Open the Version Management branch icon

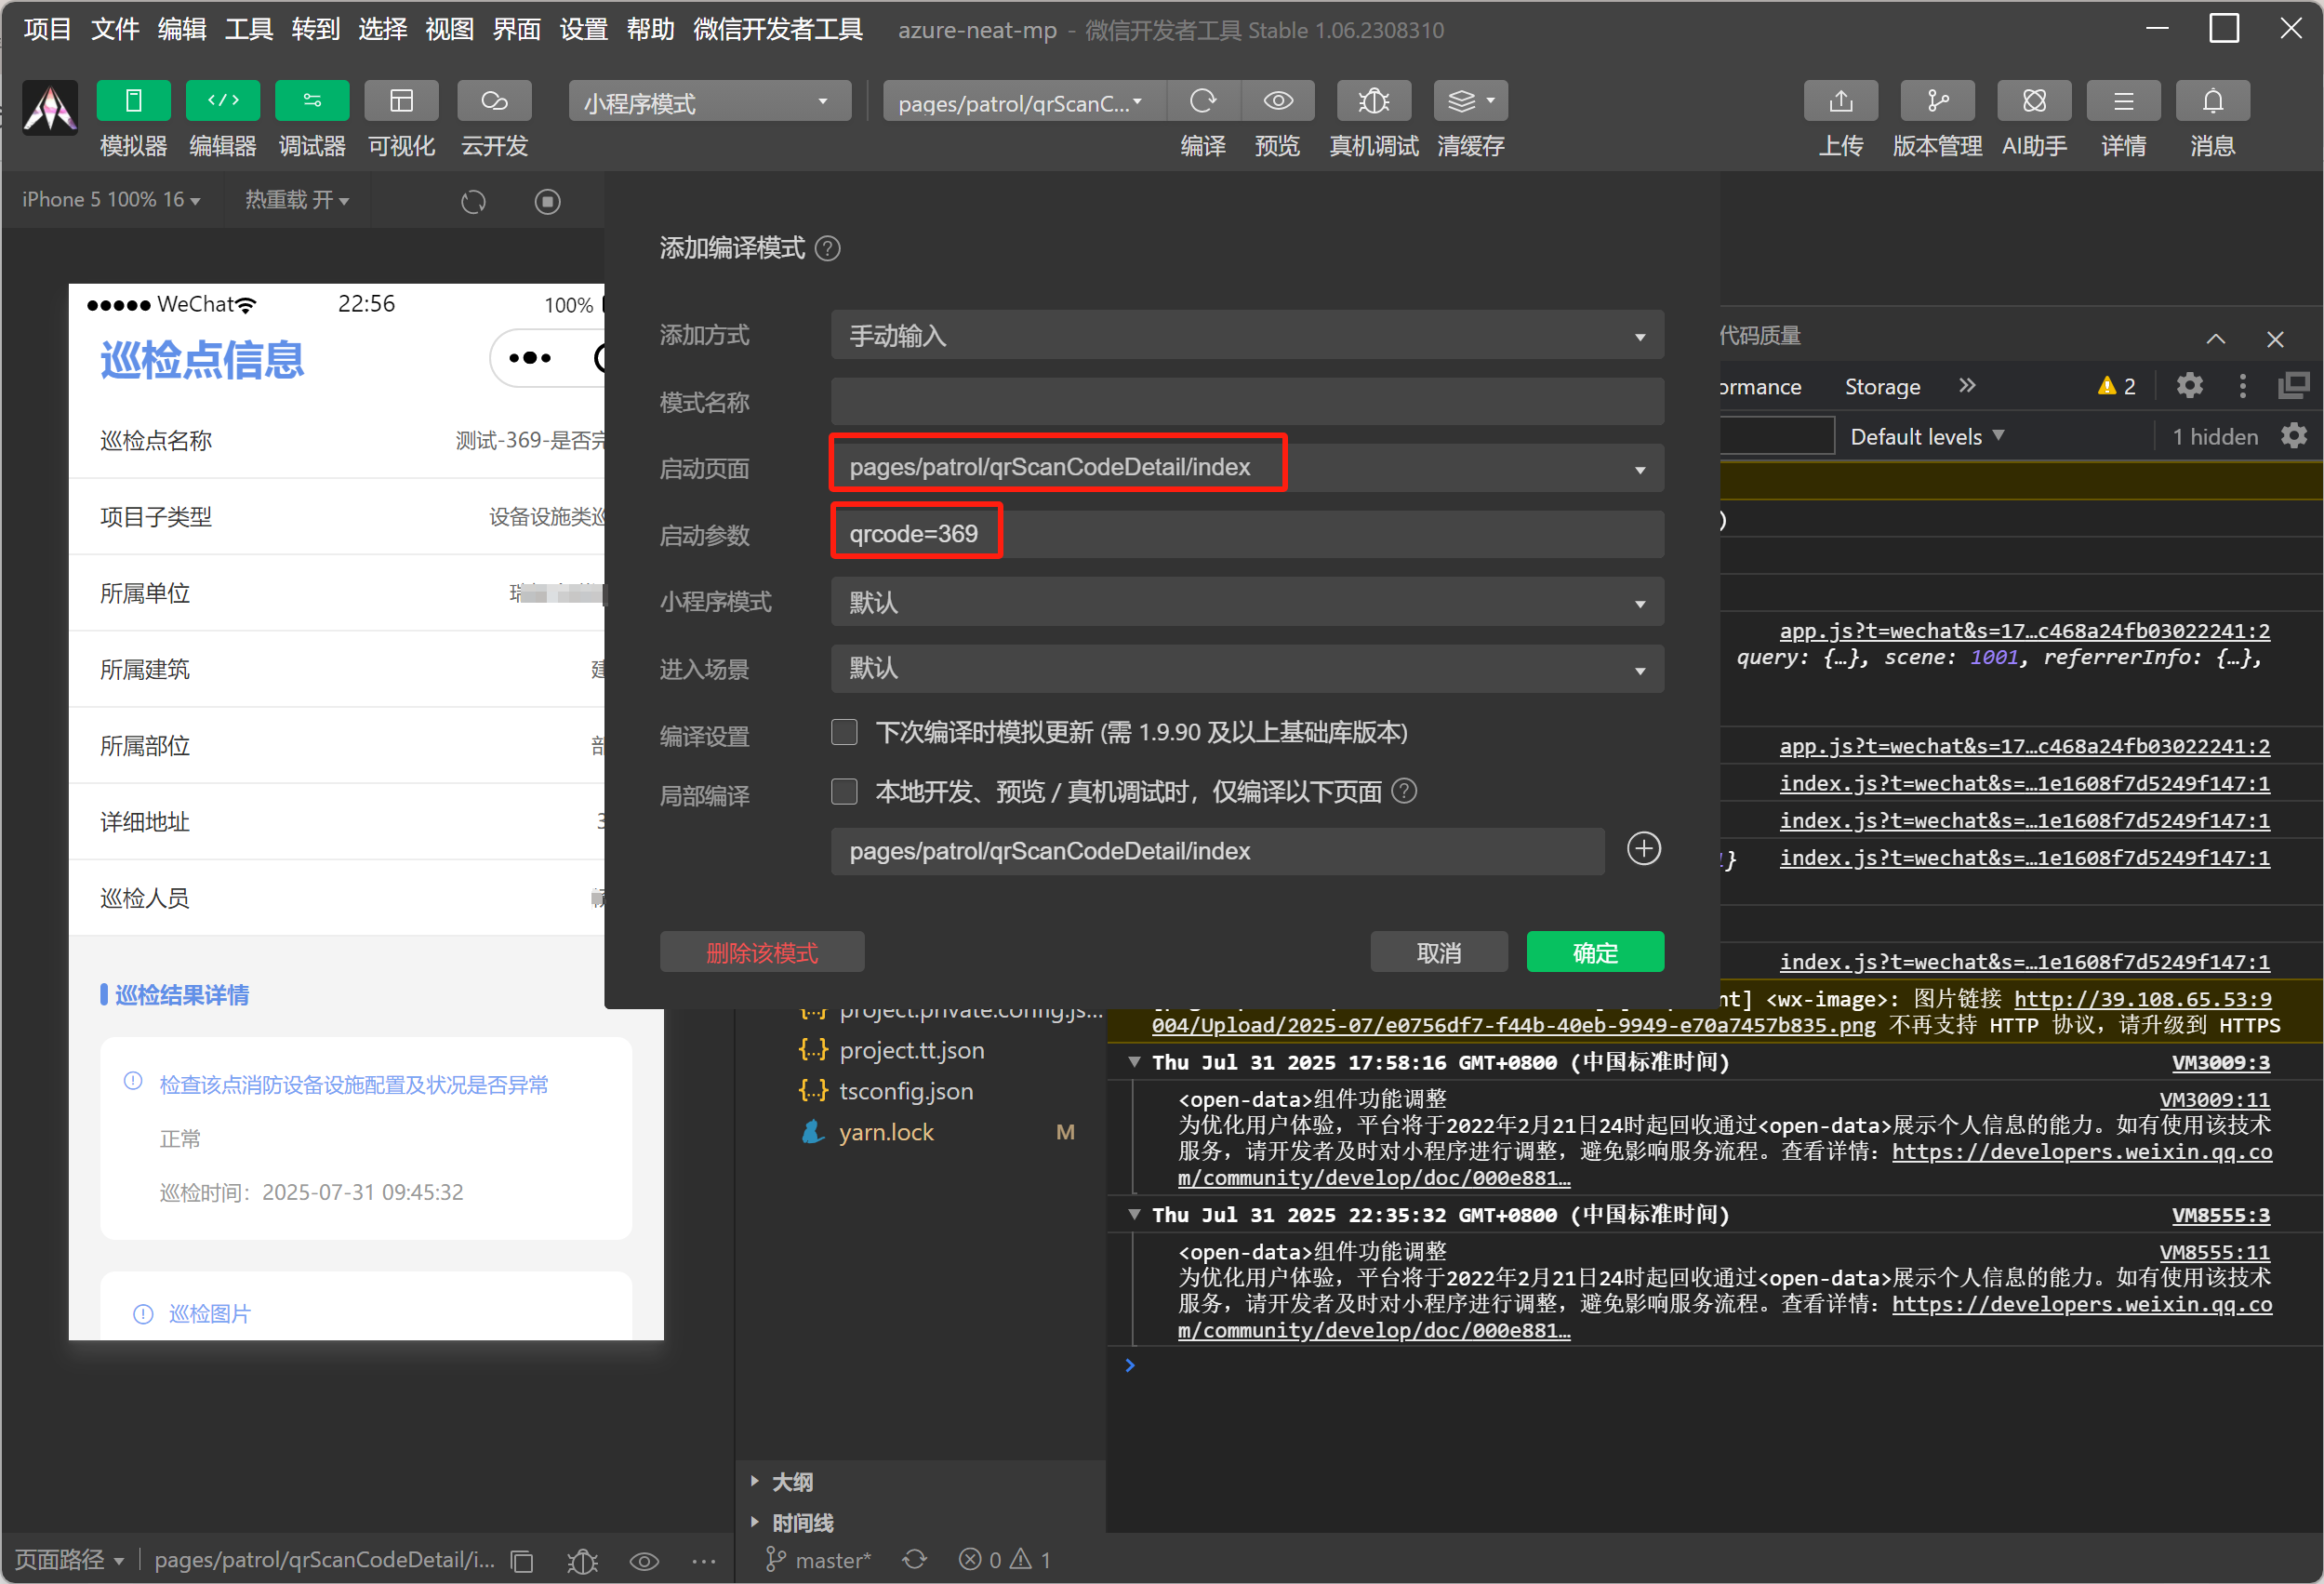click(x=1937, y=101)
